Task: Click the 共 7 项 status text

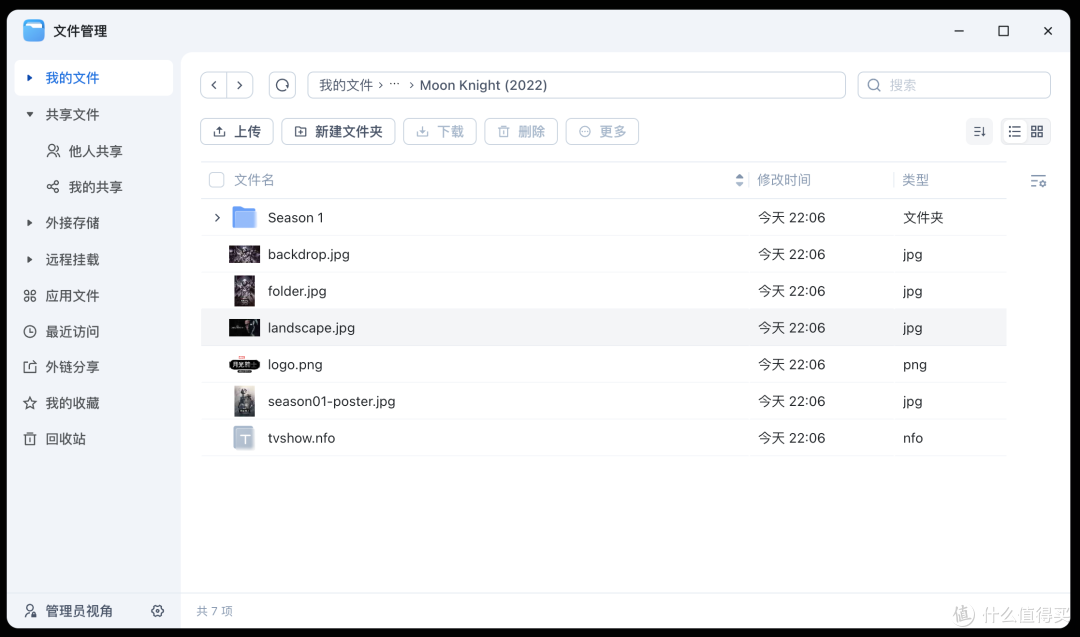Action: coord(214,611)
